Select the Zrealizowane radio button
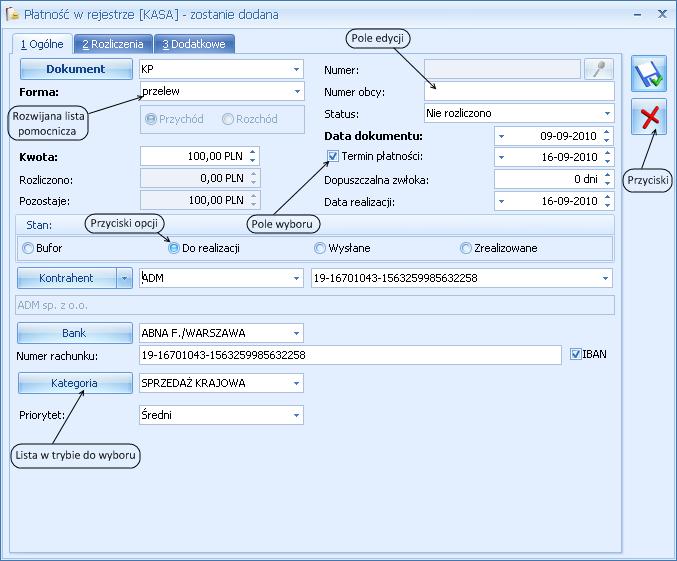The width and height of the screenshot is (677, 561). point(465,248)
